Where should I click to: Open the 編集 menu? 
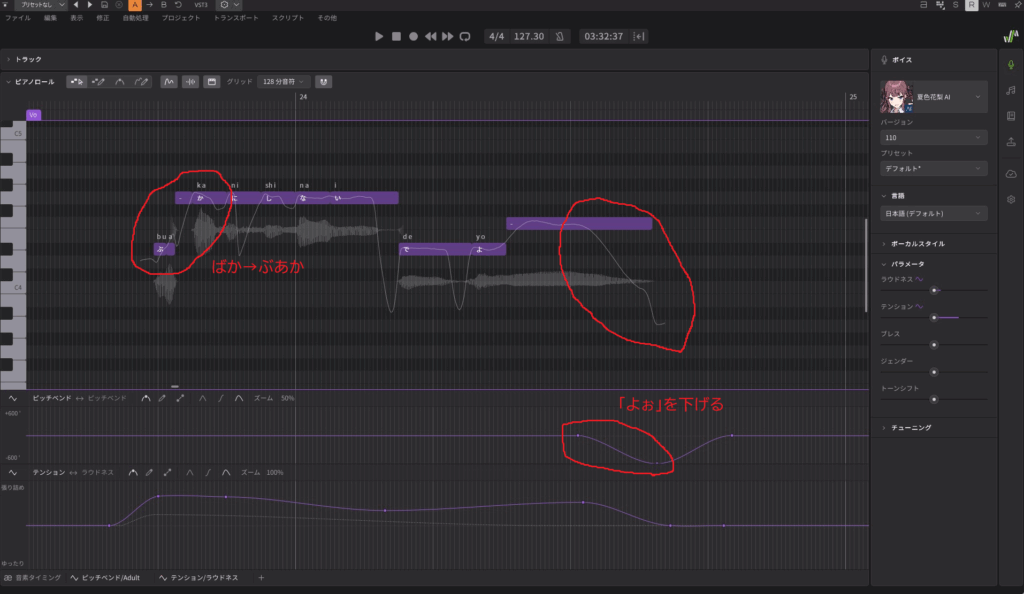[x=50, y=18]
